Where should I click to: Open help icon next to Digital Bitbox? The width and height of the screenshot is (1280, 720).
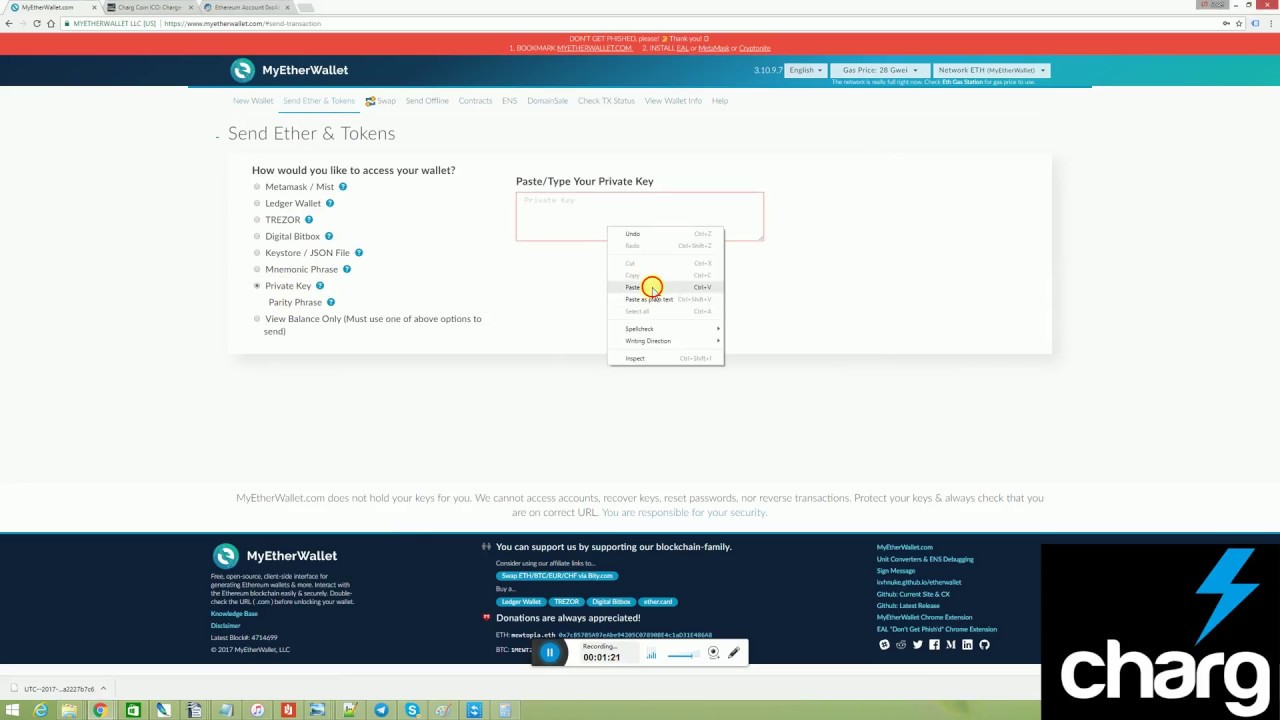tap(328, 236)
